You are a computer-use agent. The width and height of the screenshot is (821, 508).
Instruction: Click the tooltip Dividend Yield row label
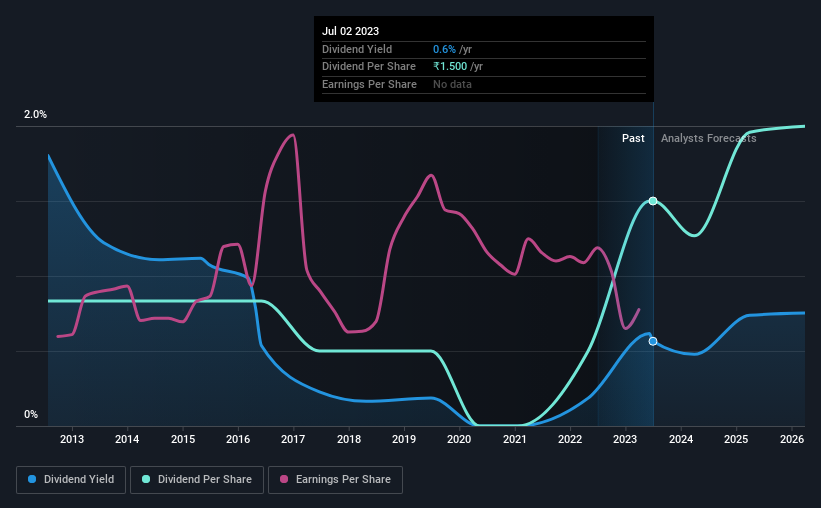tap(357, 49)
